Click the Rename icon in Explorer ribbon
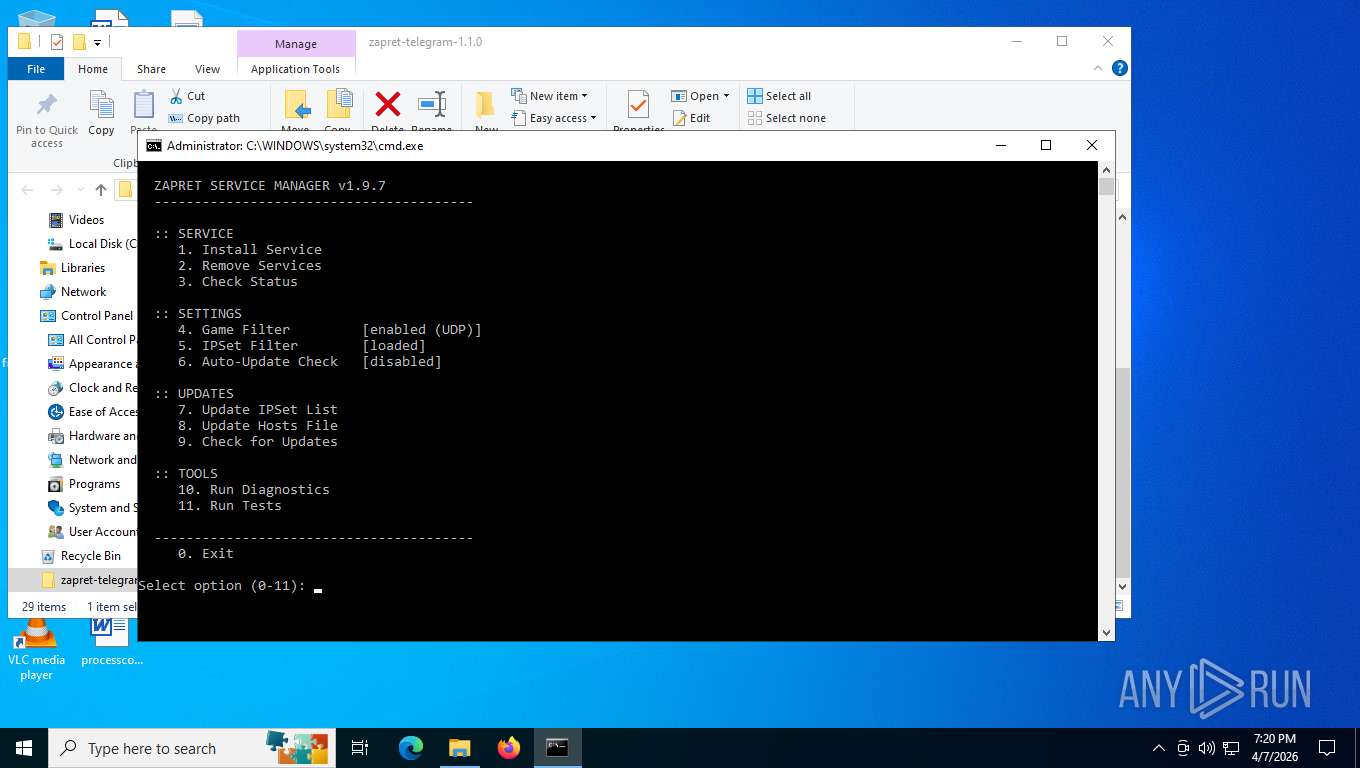This screenshot has height=768, width=1360. coord(432,104)
